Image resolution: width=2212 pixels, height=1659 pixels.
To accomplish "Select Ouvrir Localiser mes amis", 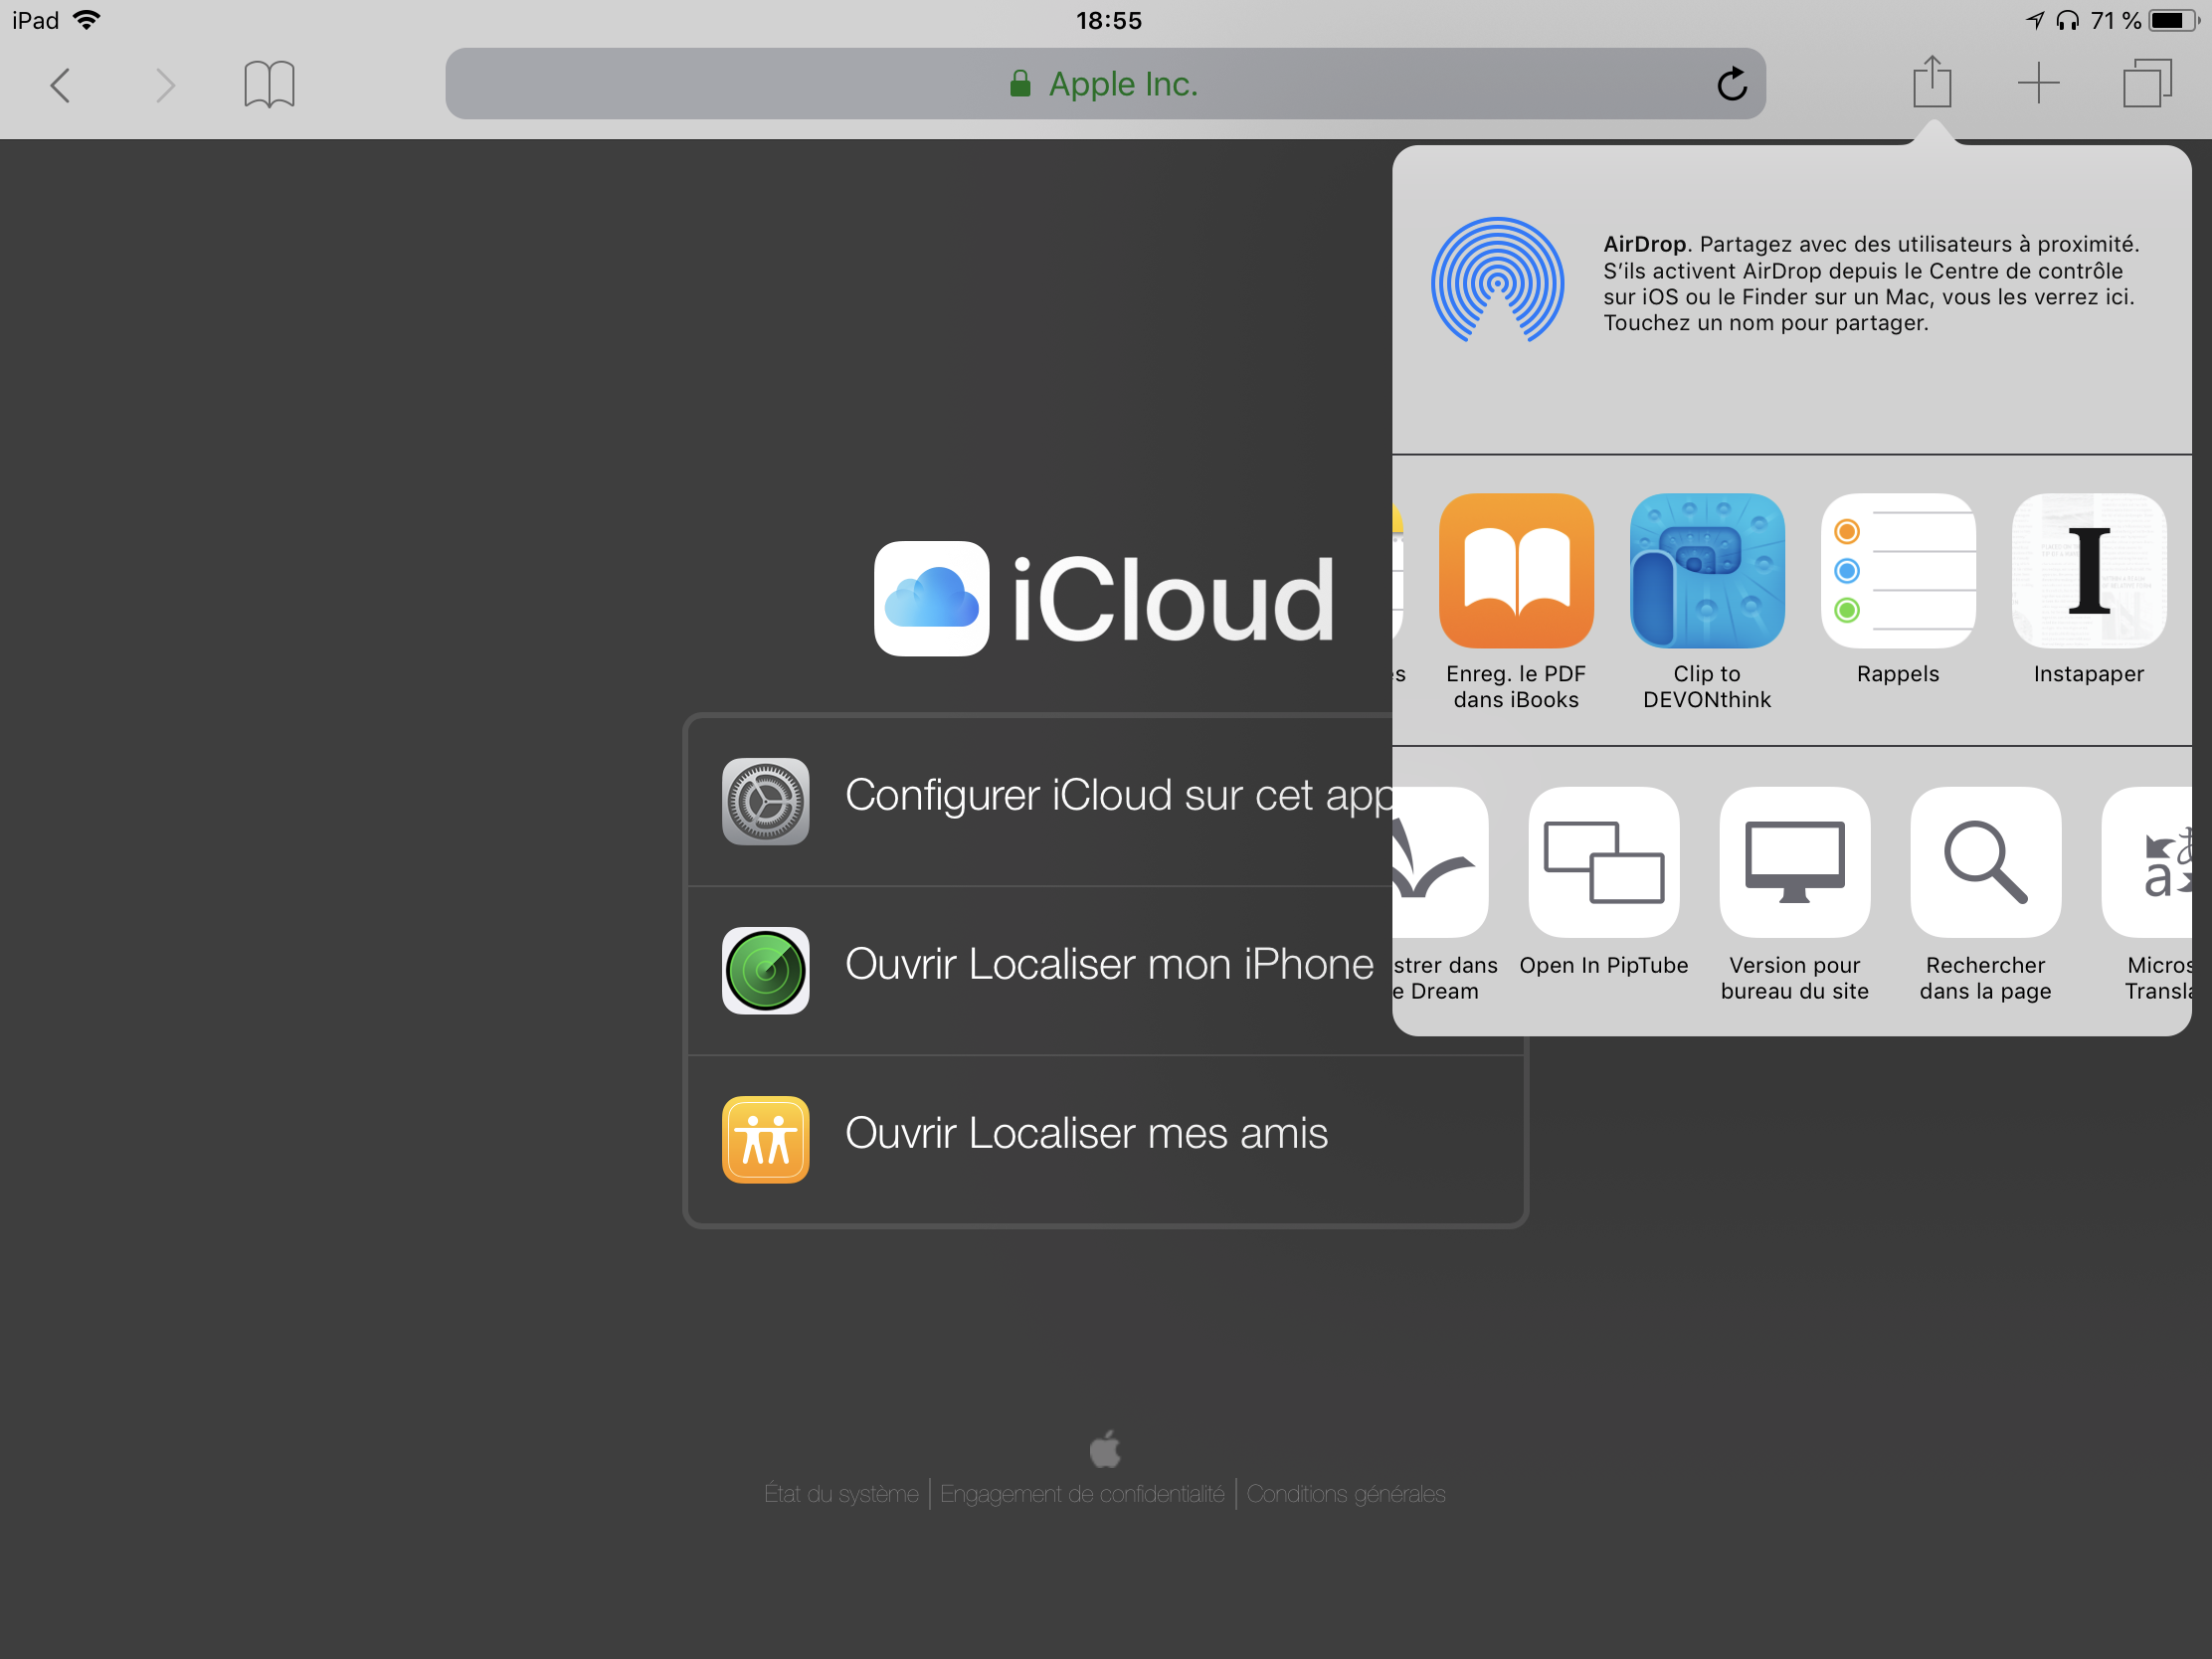I will pos(1050,1135).
